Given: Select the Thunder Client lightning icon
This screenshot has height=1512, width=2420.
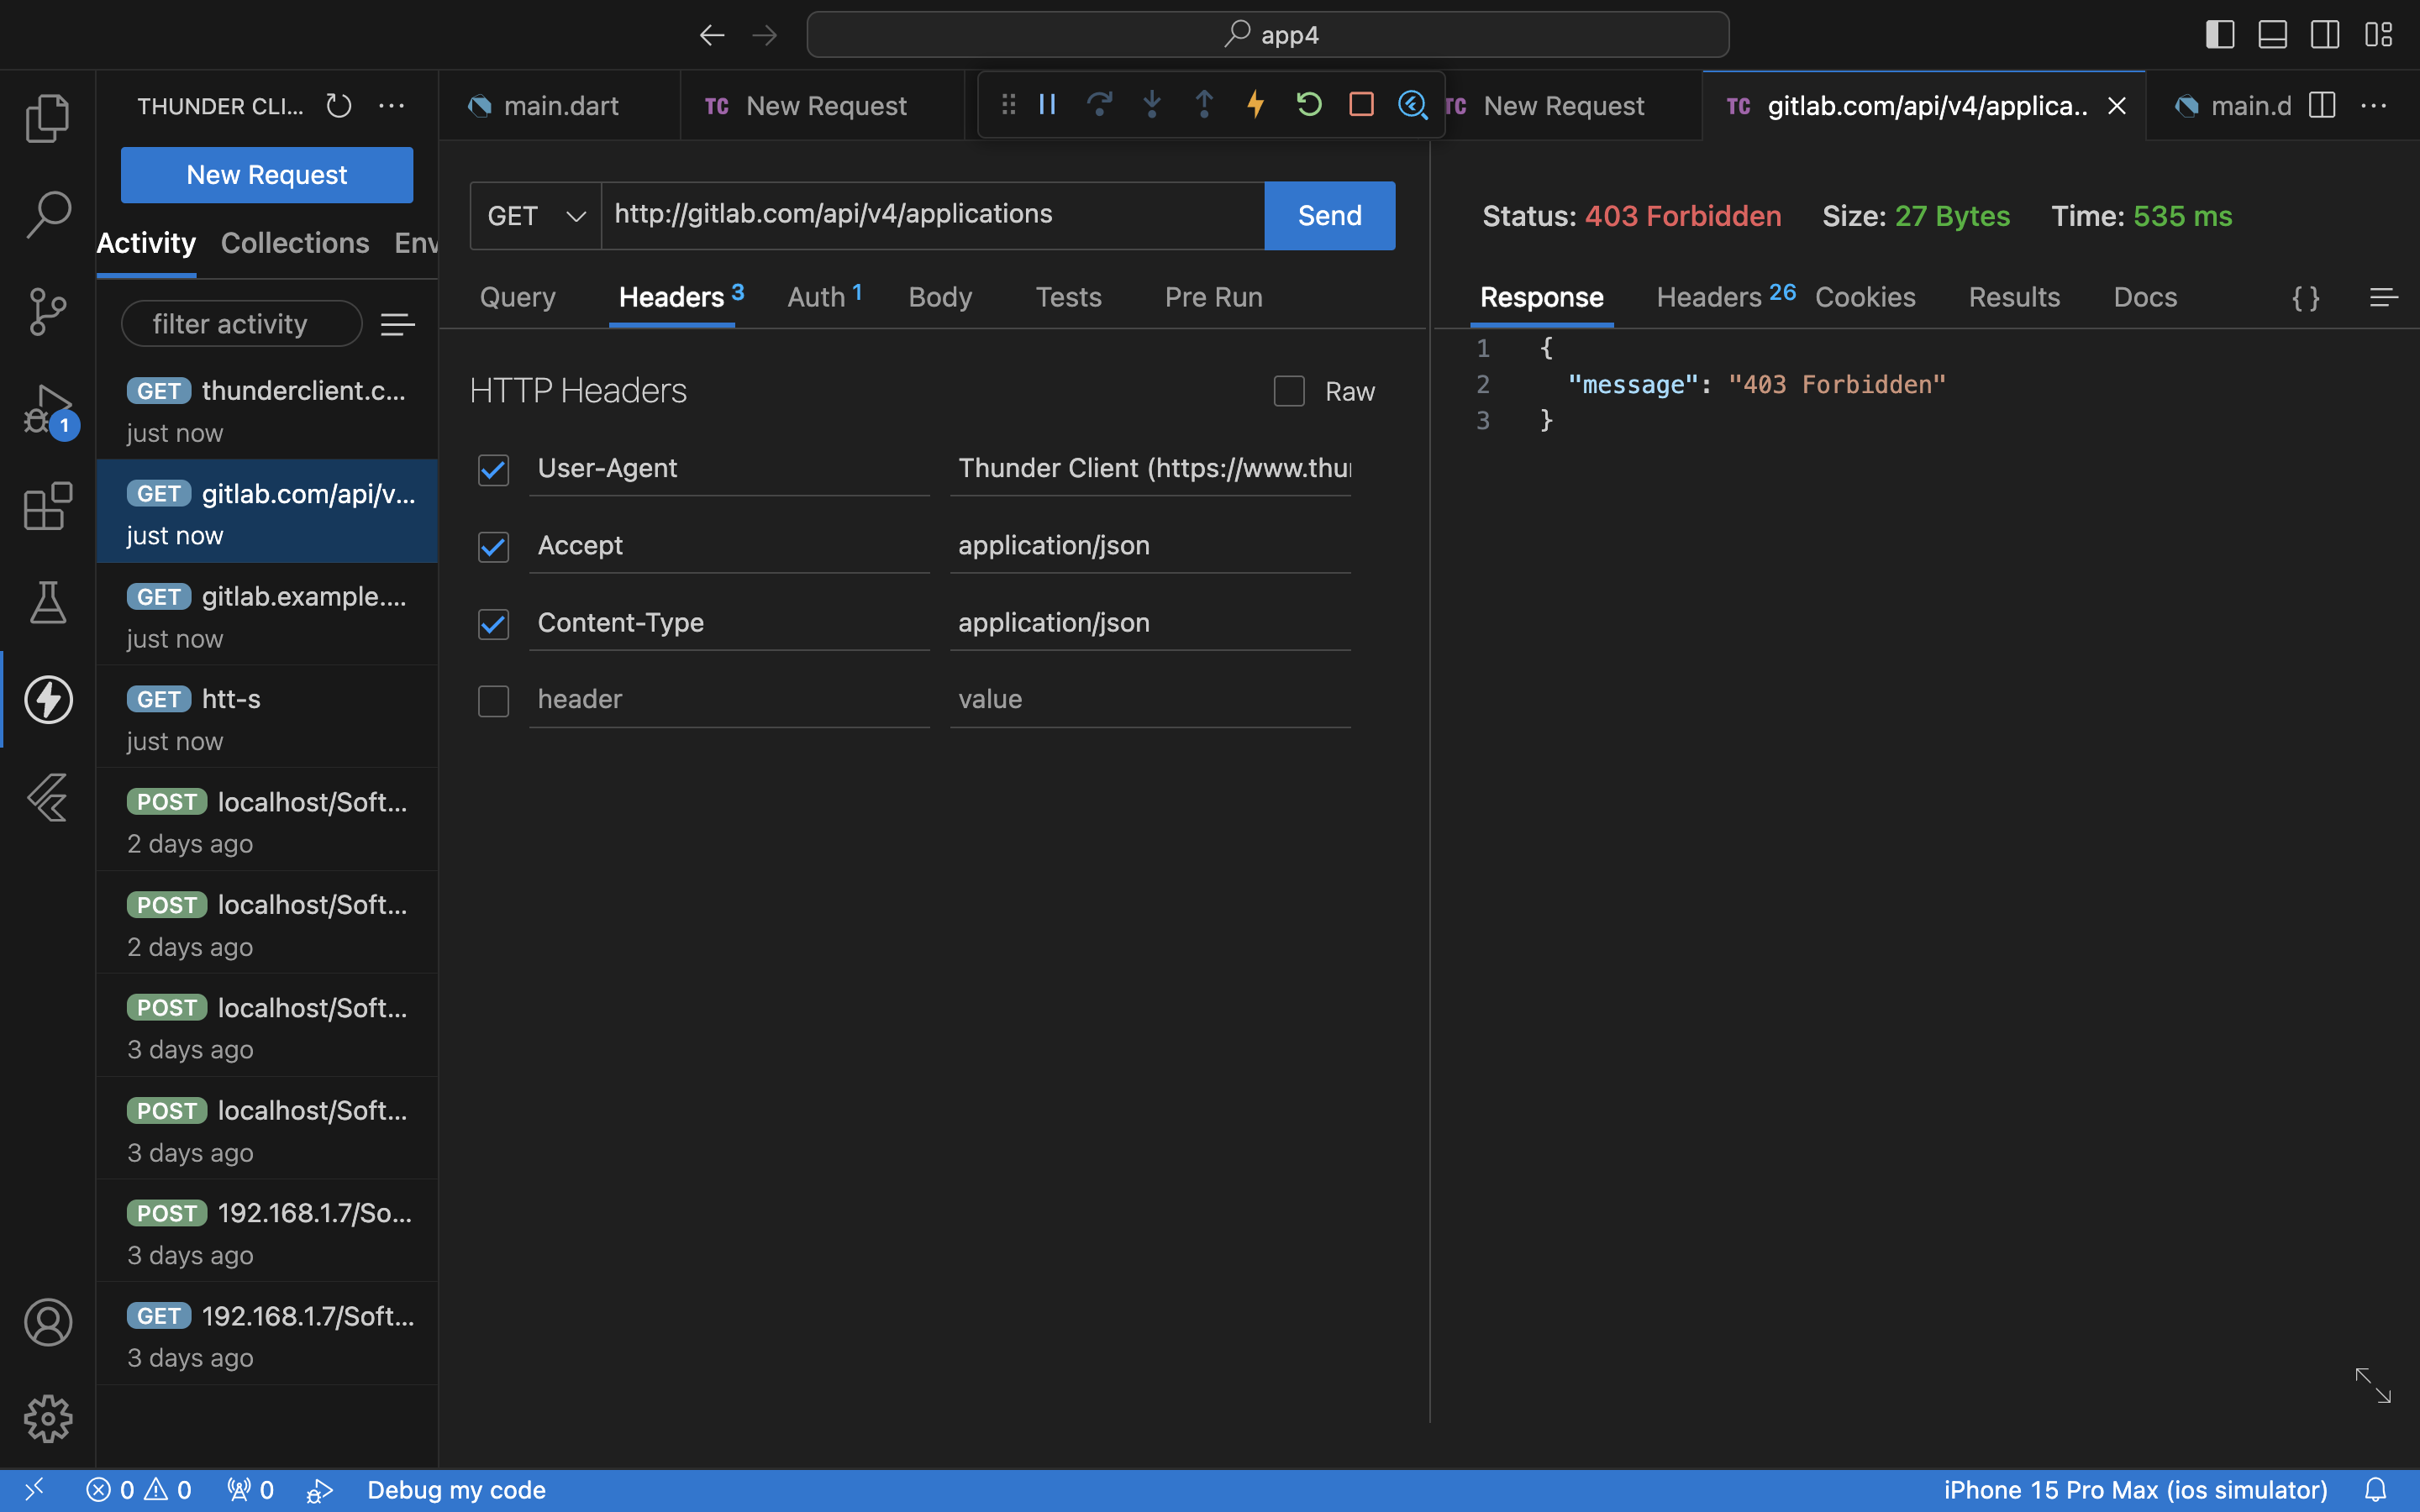Looking at the screenshot, I should click(47, 699).
